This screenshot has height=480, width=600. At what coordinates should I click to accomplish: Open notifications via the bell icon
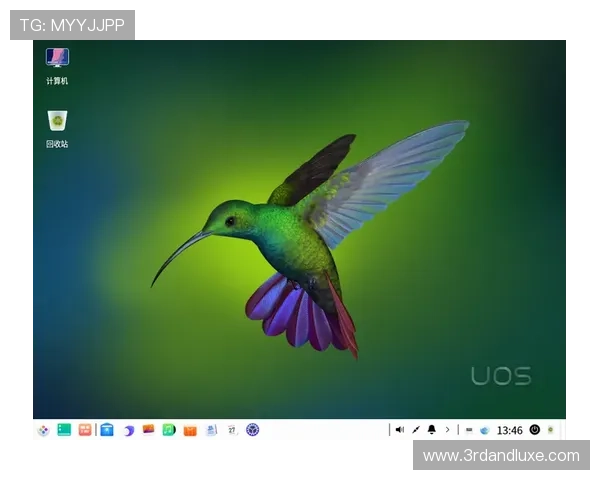[x=432, y=430]
